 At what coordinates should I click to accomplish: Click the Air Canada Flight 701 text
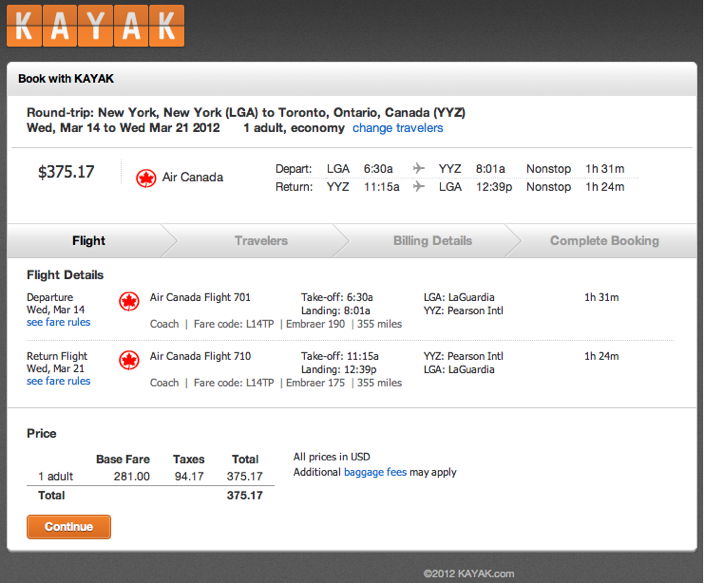[x=200, y=297]
